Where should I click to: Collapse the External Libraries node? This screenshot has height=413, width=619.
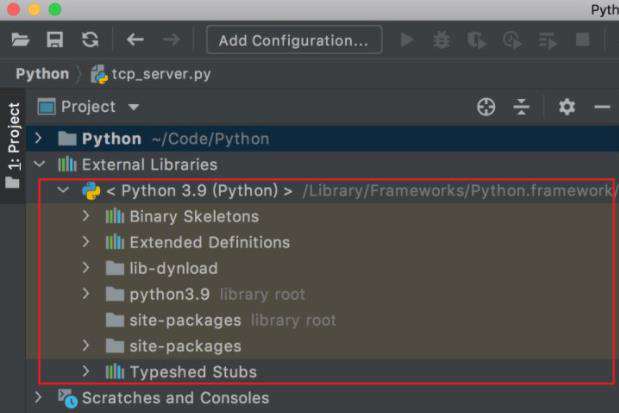tap(39, 163)
